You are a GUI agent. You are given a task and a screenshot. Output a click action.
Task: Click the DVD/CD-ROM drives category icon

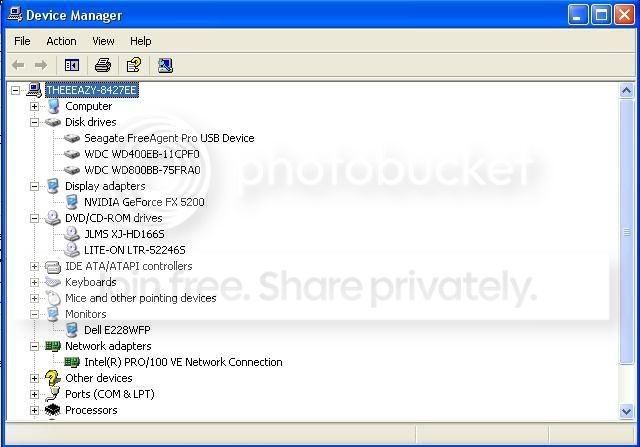(x=53, y=218)
